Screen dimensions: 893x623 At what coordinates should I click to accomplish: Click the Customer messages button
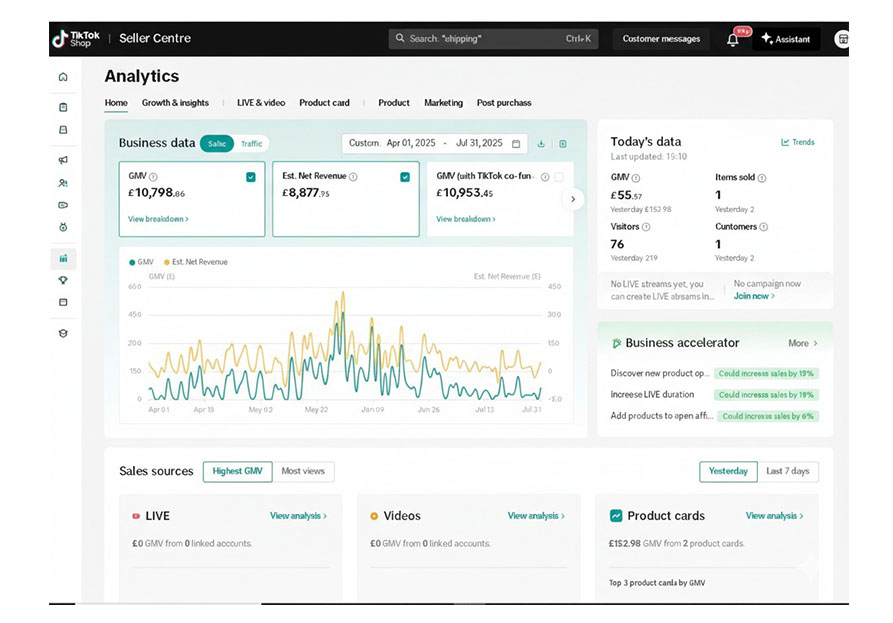(x=661, y=39)
